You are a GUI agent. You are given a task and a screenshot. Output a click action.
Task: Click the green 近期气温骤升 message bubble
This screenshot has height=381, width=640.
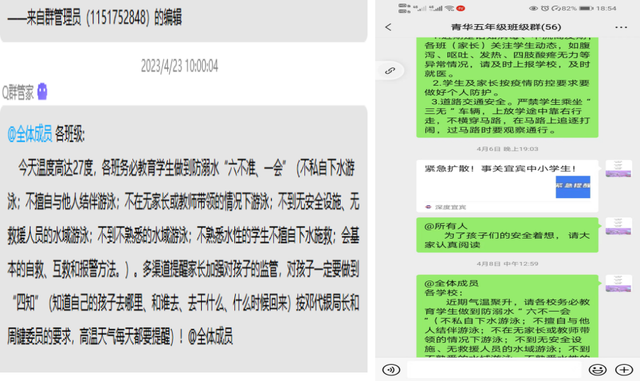click(x=507, y=316)
